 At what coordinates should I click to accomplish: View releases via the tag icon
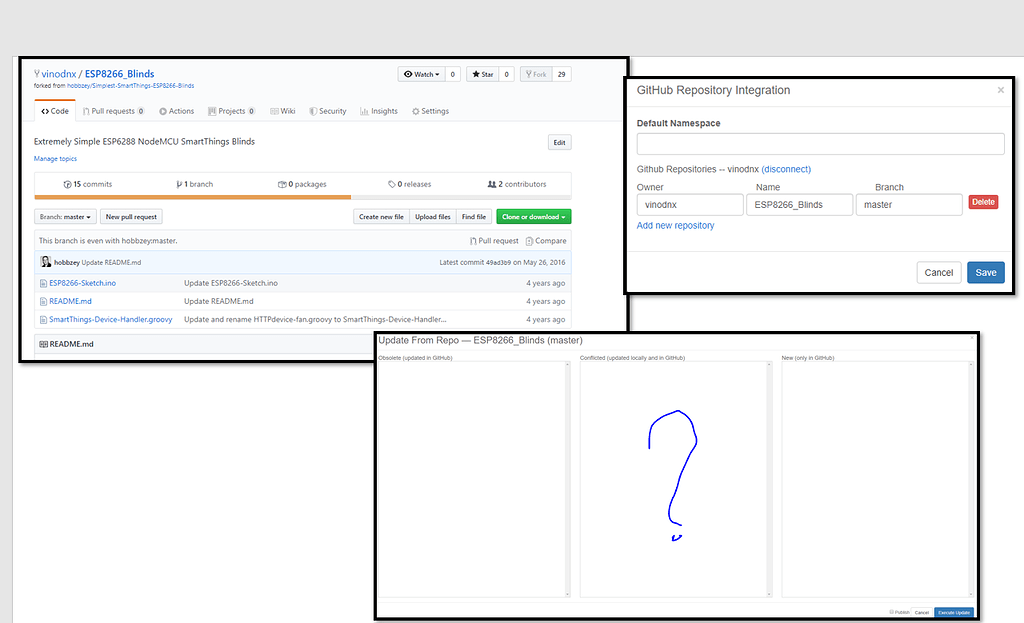(x=392, y=184)
